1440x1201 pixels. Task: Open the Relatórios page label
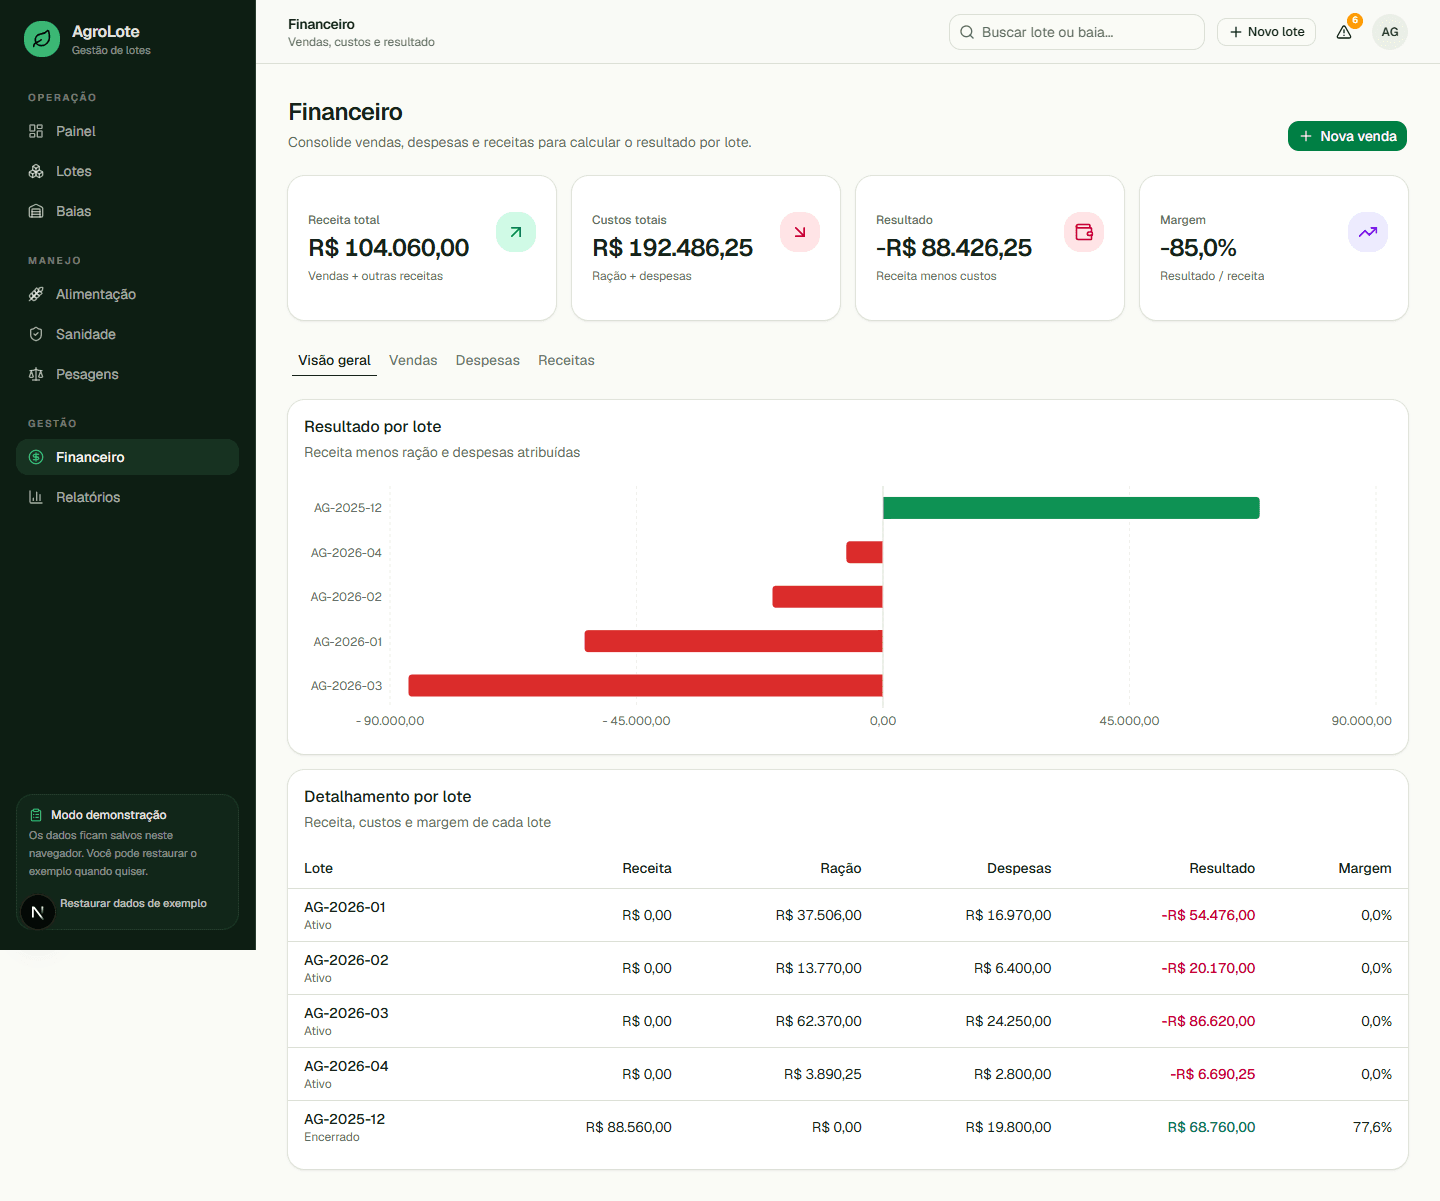click(88, 497)
